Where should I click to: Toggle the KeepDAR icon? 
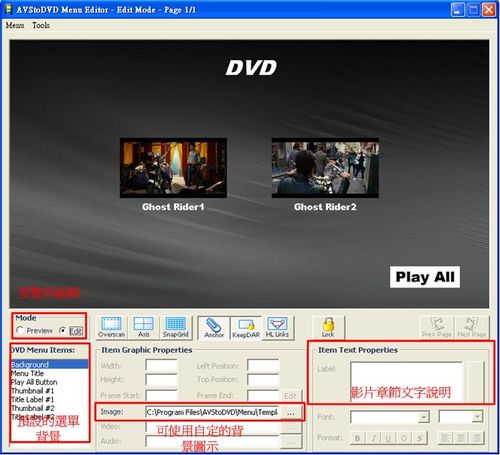coord(246,328)
